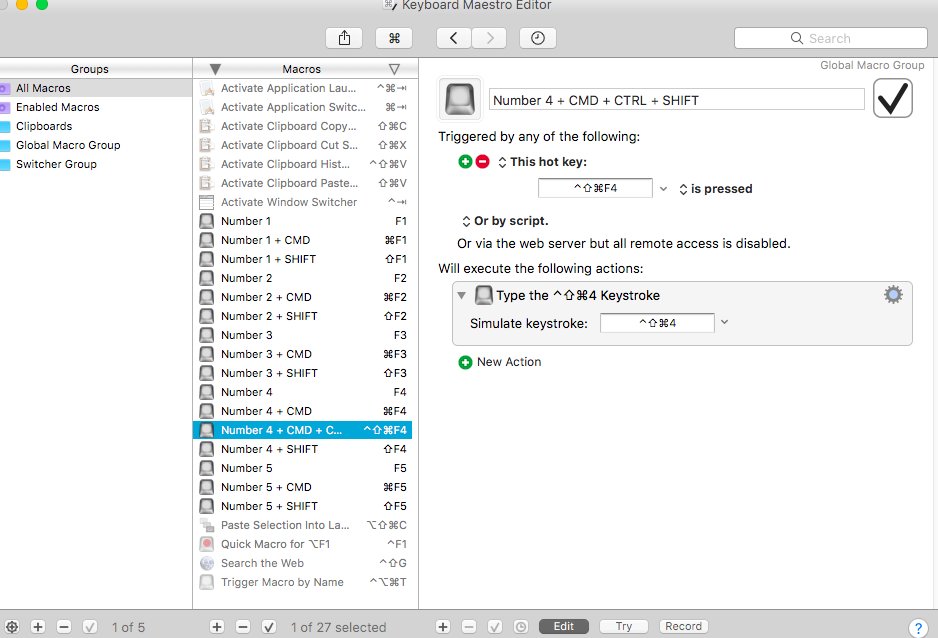Add a new macro with plus button

pyautogui.click(x=217, y=627)
